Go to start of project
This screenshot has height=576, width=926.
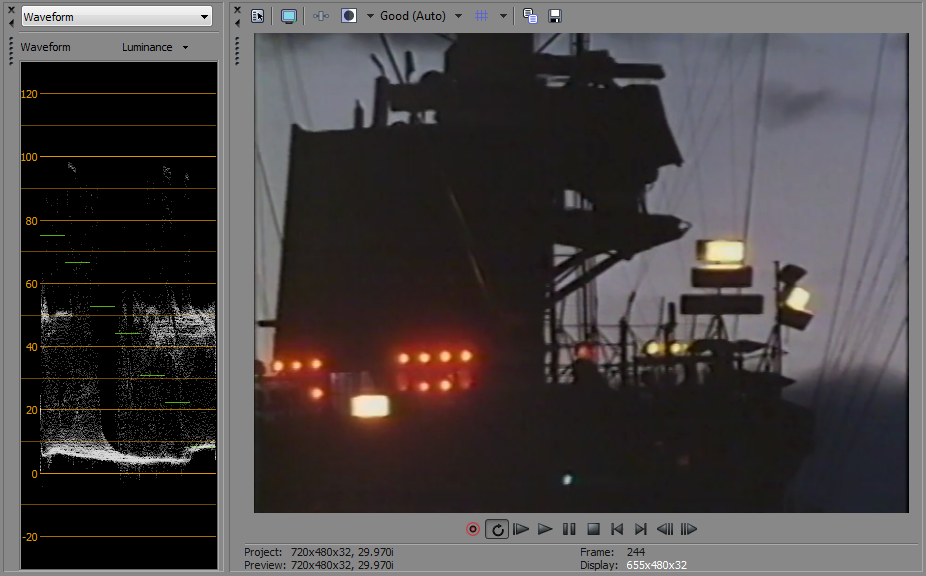[617, 529]
